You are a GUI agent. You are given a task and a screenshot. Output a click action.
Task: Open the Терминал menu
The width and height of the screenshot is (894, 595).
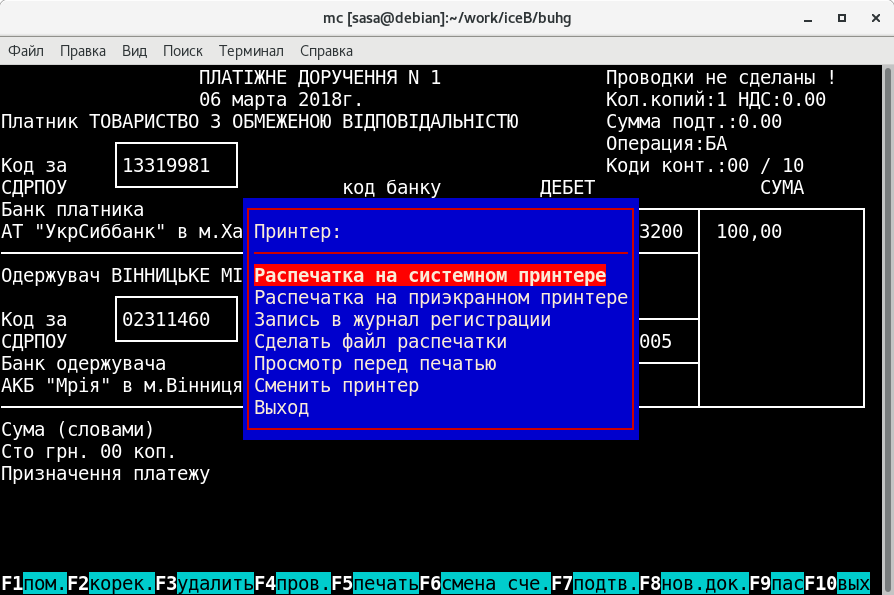pos(251,51)
